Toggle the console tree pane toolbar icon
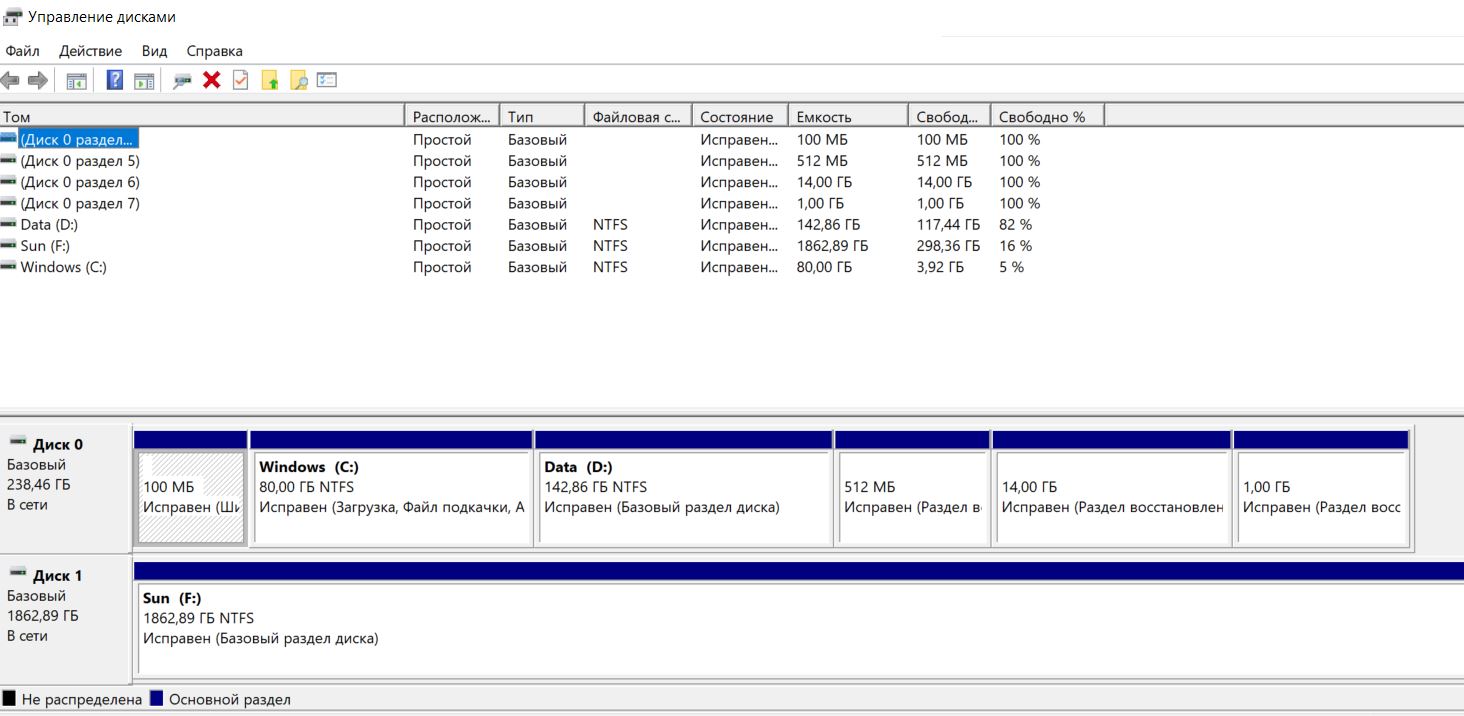1464x716 pixels. (x=77, y=80)
